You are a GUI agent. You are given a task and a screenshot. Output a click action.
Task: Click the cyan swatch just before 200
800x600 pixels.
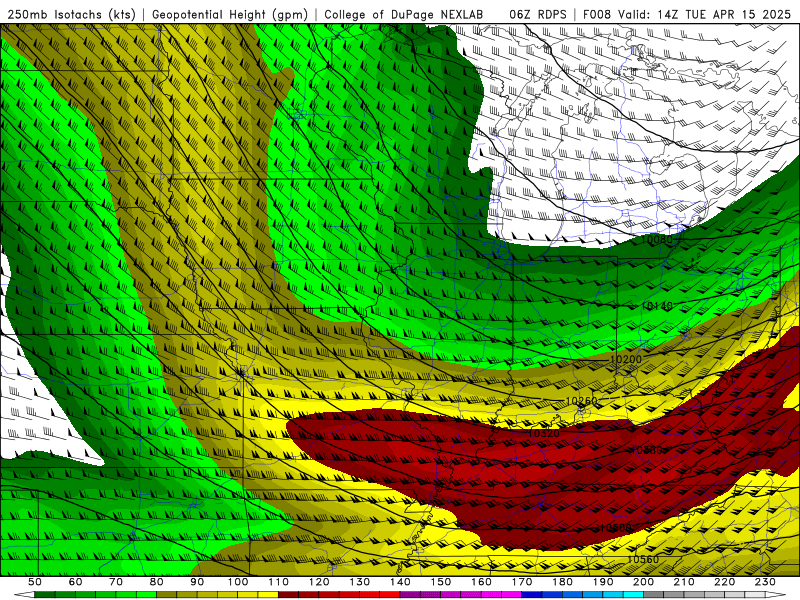[x=633, y=595]
